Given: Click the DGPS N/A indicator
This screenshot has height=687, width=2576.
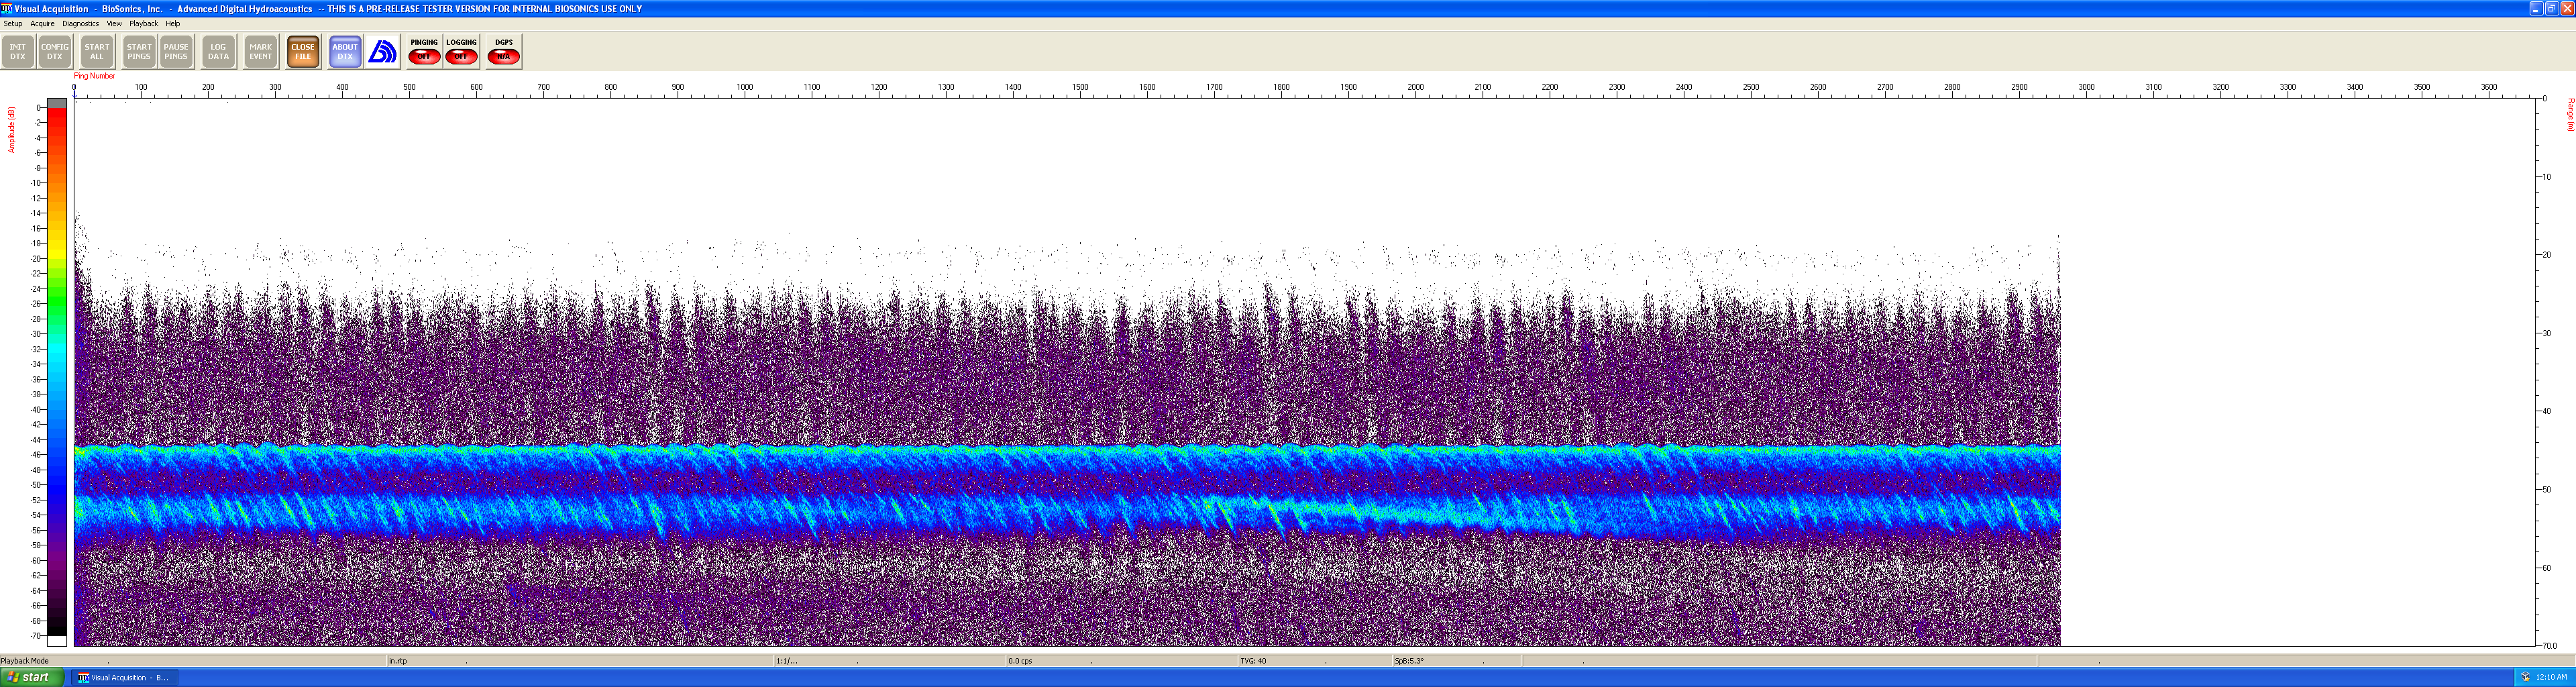Looking at the screenshot, I should coord(503,51).
